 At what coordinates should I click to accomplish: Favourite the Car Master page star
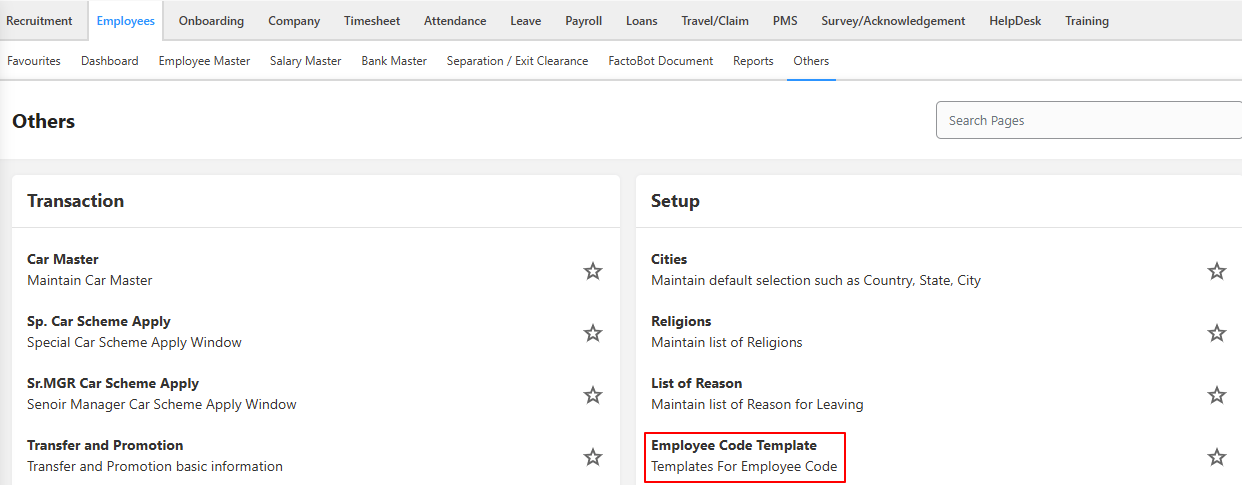coord(593,271)
